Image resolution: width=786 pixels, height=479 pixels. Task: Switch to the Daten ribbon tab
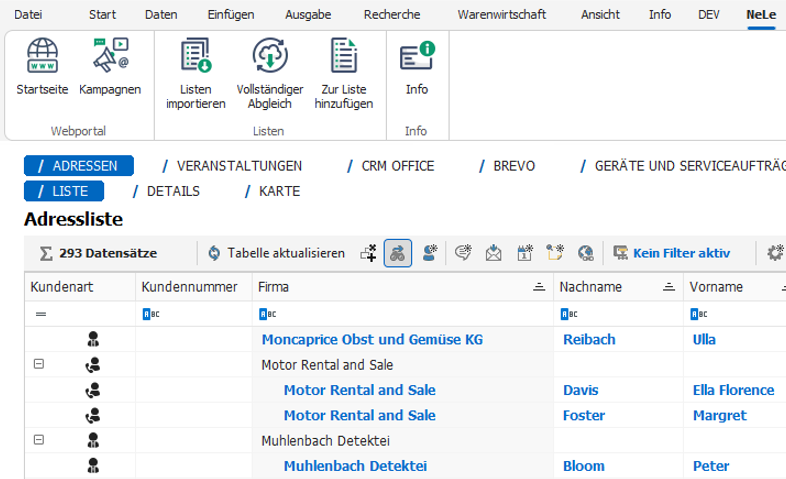pyautogui.click(x=161, y=15)
